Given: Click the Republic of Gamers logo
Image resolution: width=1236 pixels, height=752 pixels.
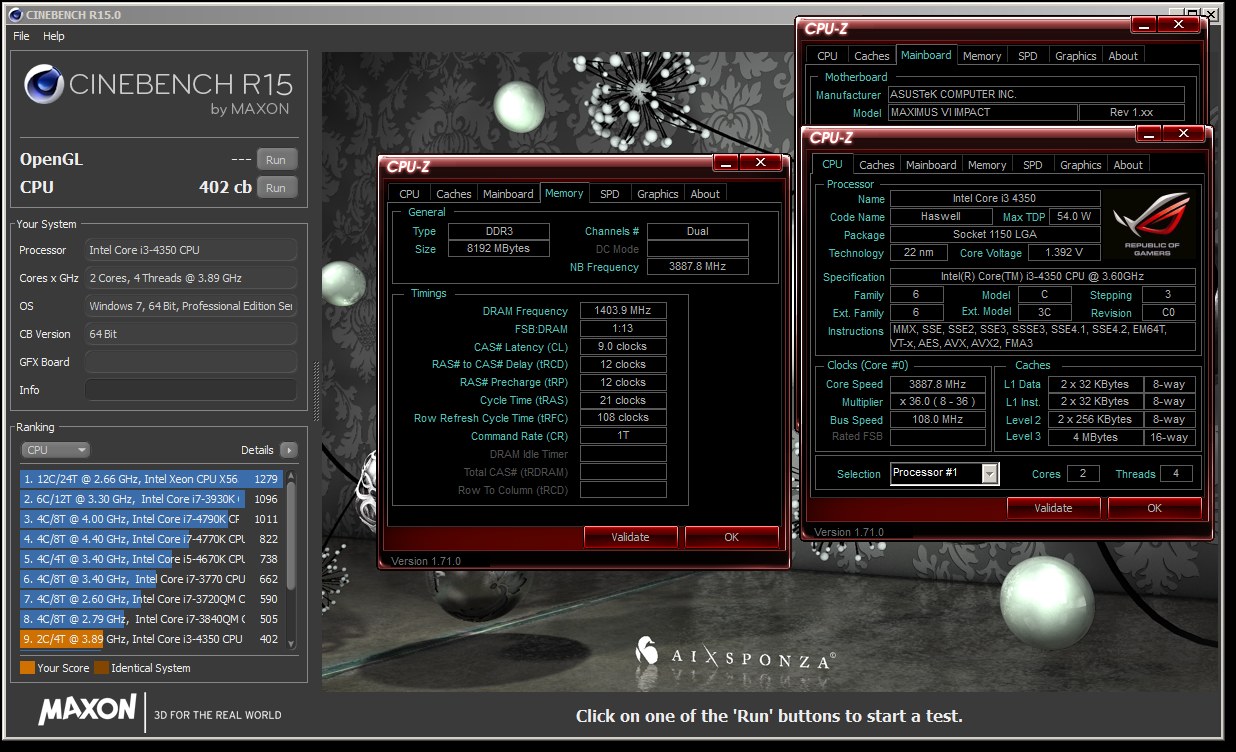Looking at the screenshot, I should coord(1152,223).
